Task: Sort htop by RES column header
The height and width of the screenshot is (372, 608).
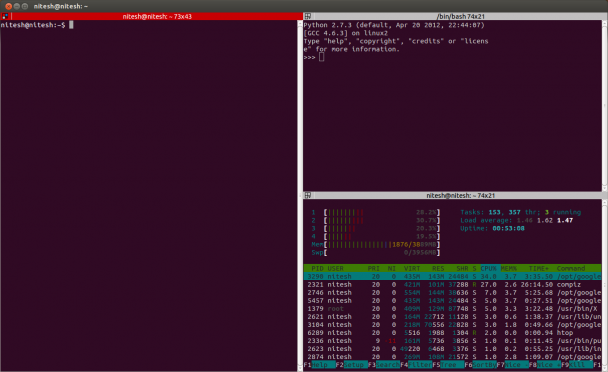Action: 438,268
